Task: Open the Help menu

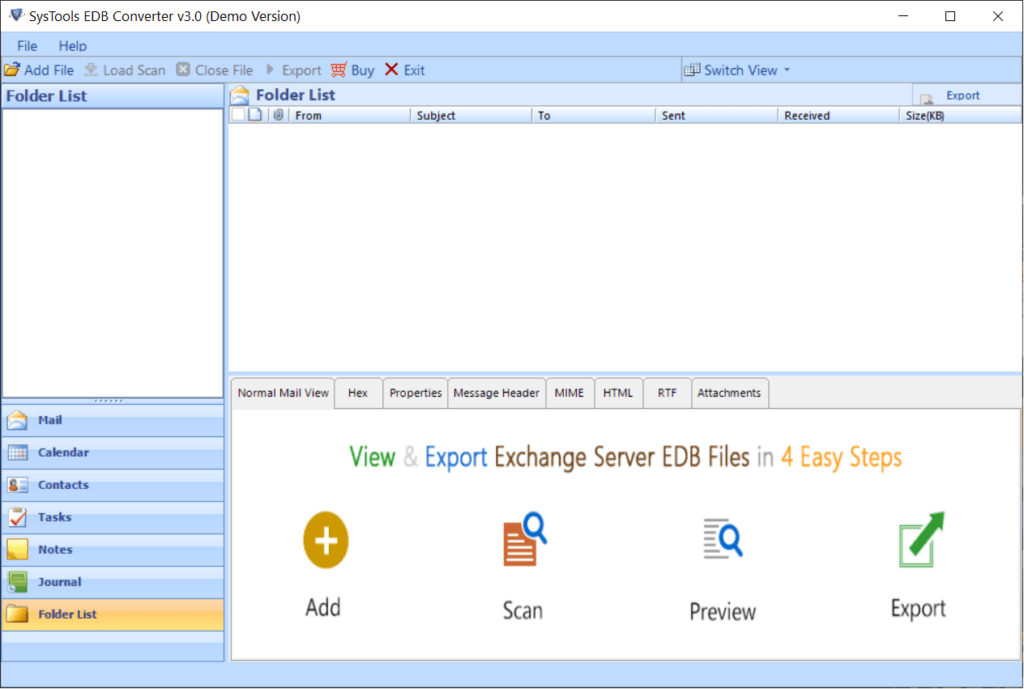Action: pos(72,46)
